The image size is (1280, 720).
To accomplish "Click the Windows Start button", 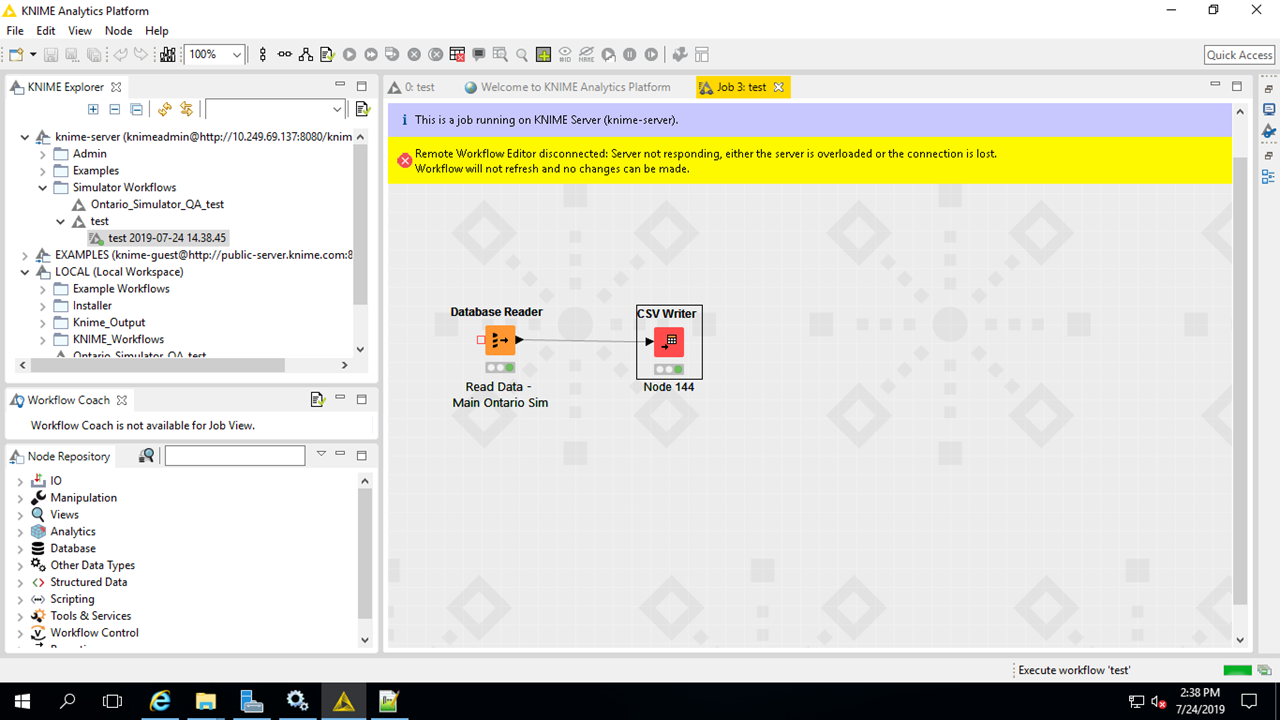I will [22, 701].
